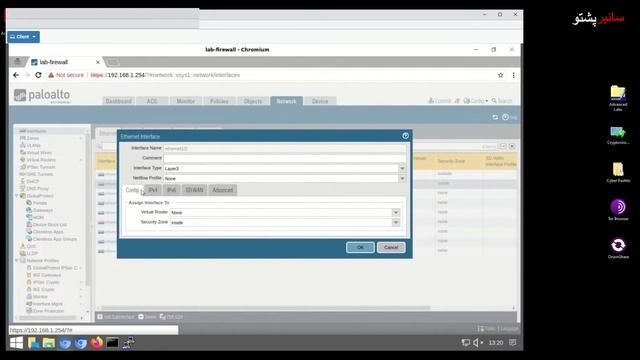Cancel the Ethernet Interface dialog
Screen dimensions: 640x360
point(391,247)
